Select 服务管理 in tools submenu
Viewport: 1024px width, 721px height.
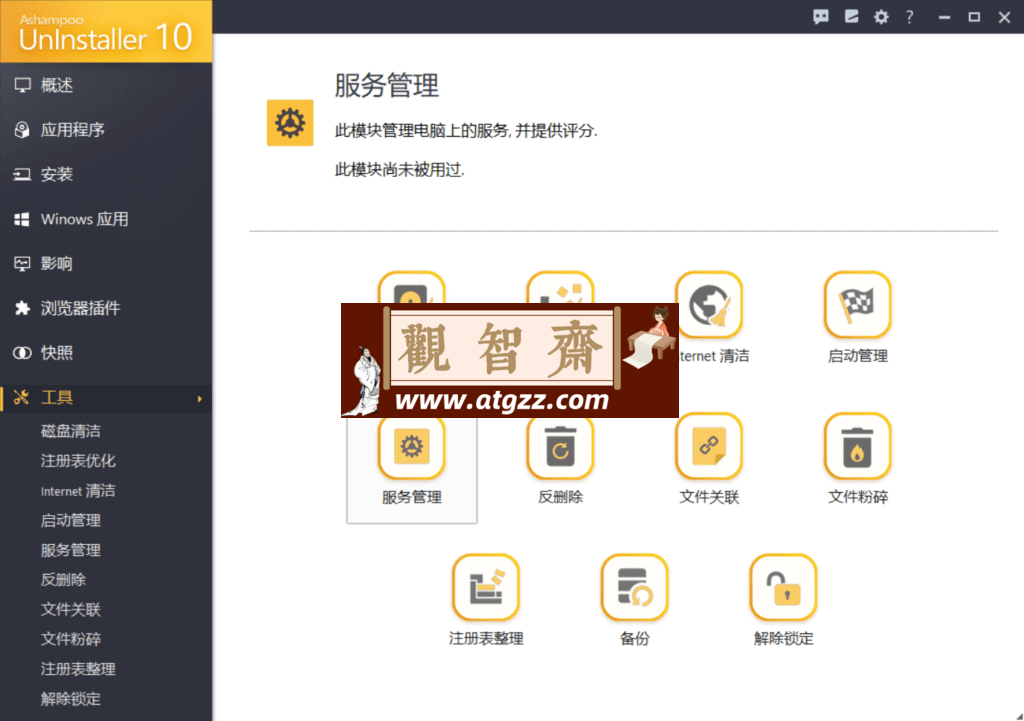click(x=71, y=550)
